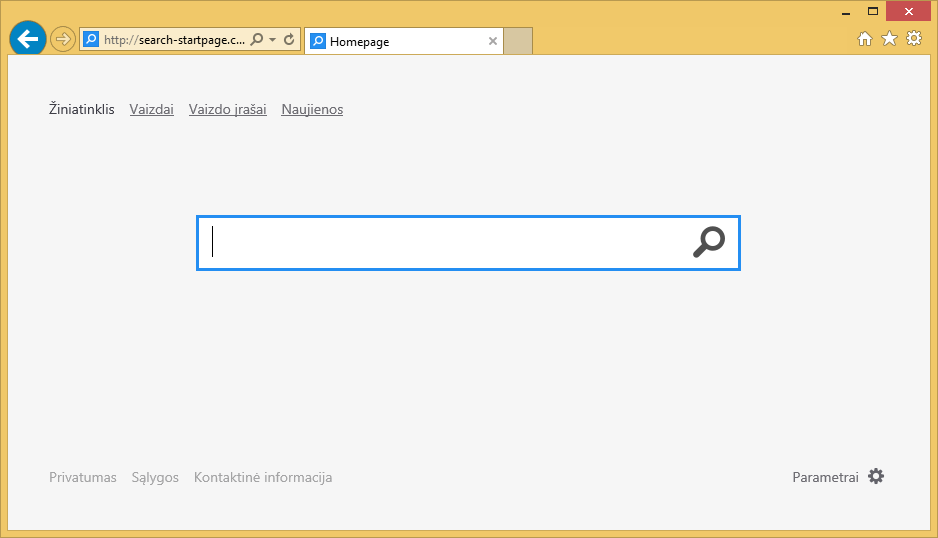Expand the address bar autocomplete dropdown arrow
The image size is (938, 538).
coord(272,40)
